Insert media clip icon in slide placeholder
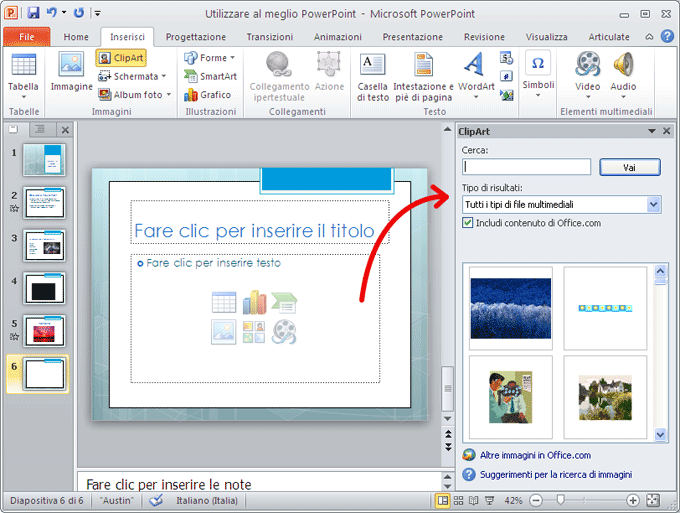This screenshot has width=680, height=513. (284, 332)
